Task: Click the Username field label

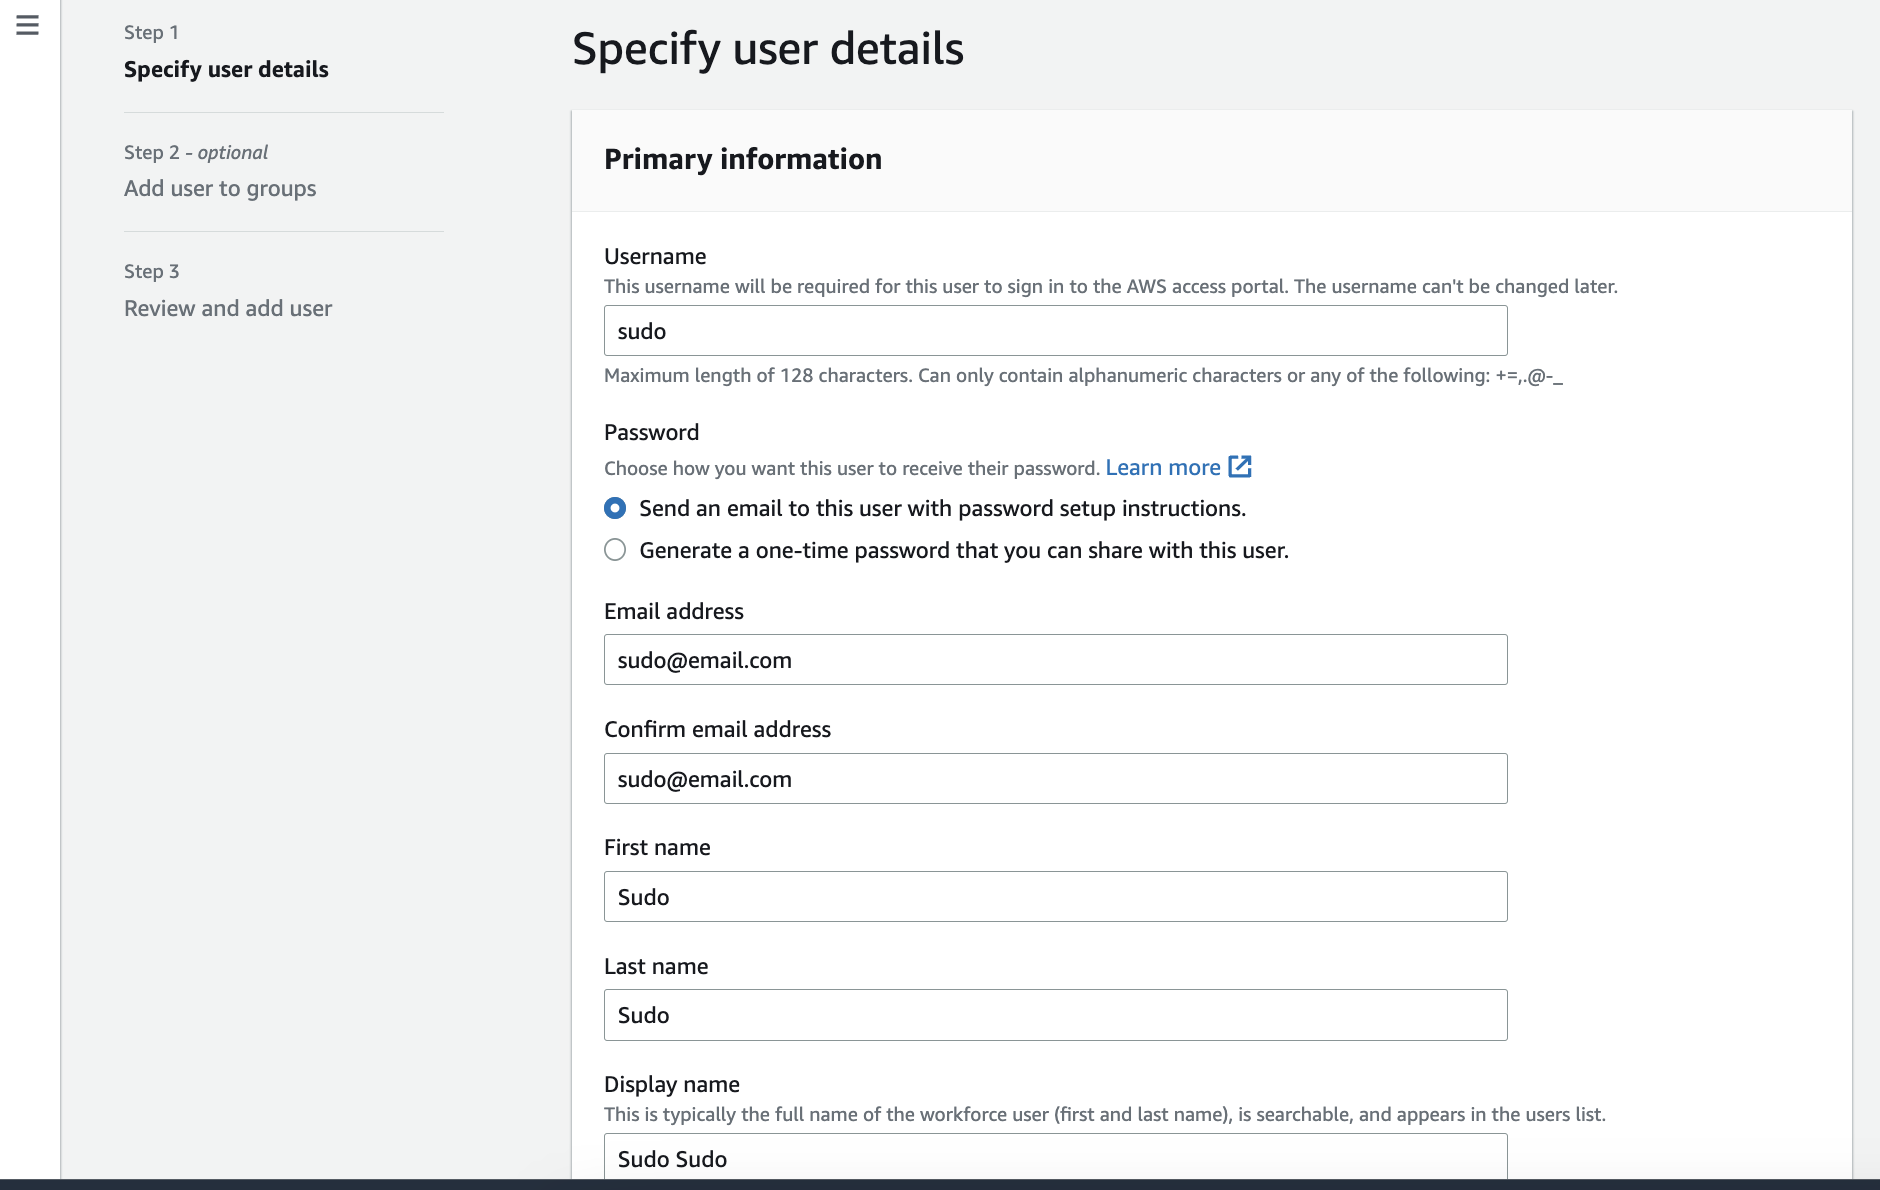Action: pos(655,257)
